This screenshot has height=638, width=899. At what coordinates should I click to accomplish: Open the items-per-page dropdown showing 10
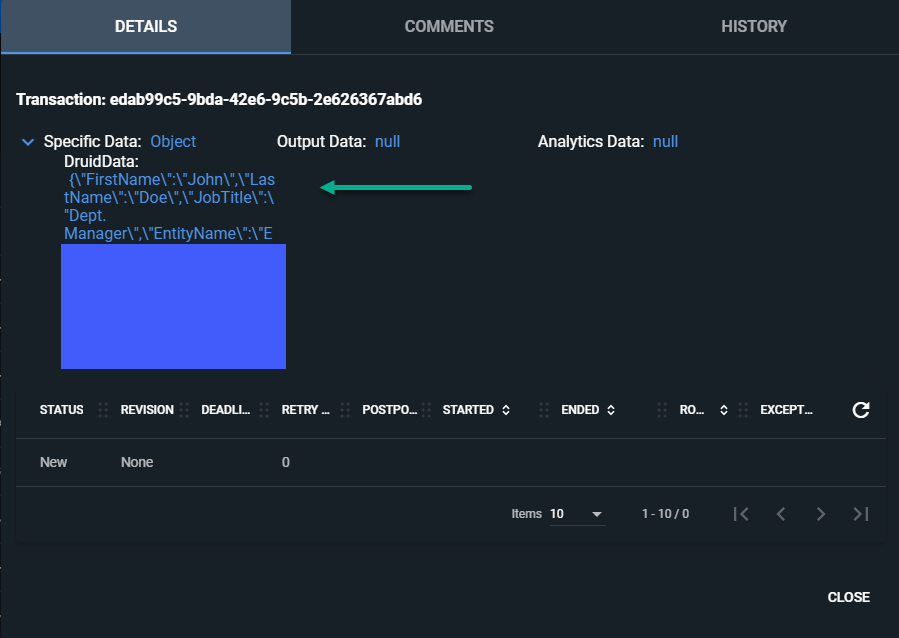coord(578,513)
